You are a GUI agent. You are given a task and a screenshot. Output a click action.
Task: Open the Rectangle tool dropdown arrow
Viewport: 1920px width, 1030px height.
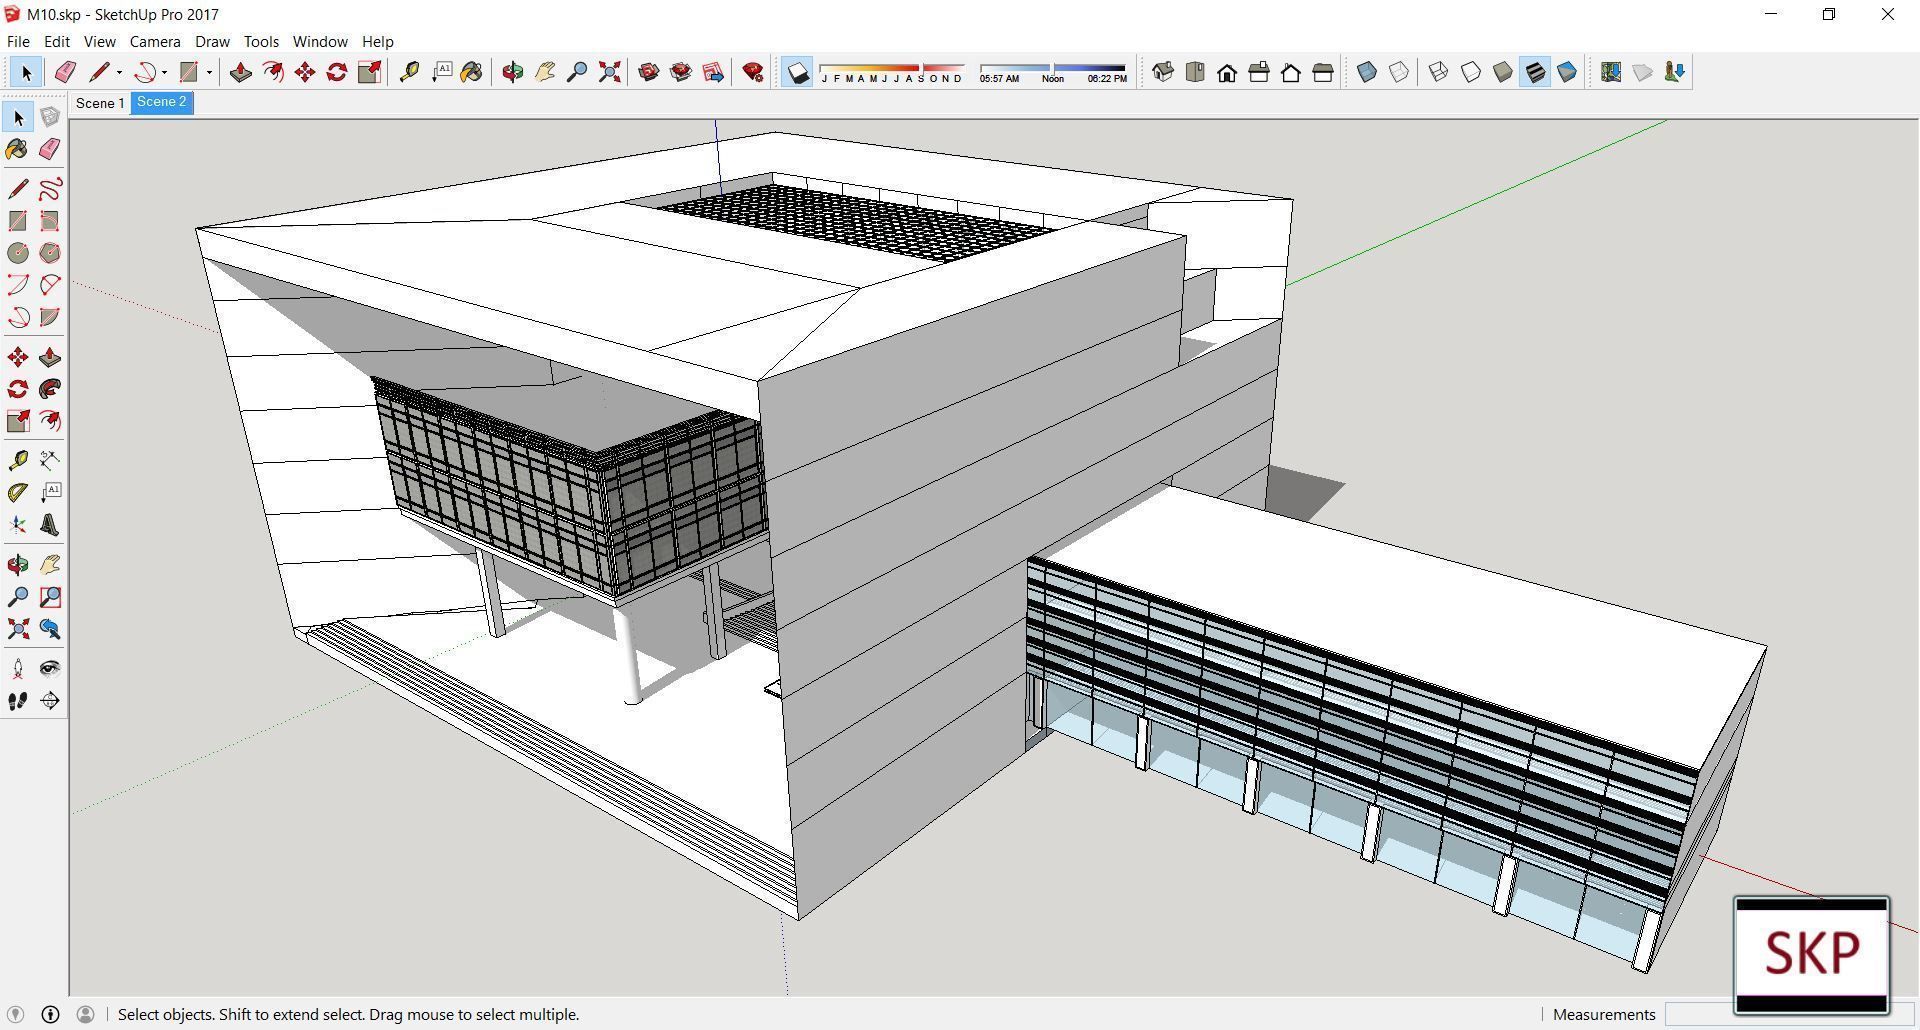click(x=210, y=72)
